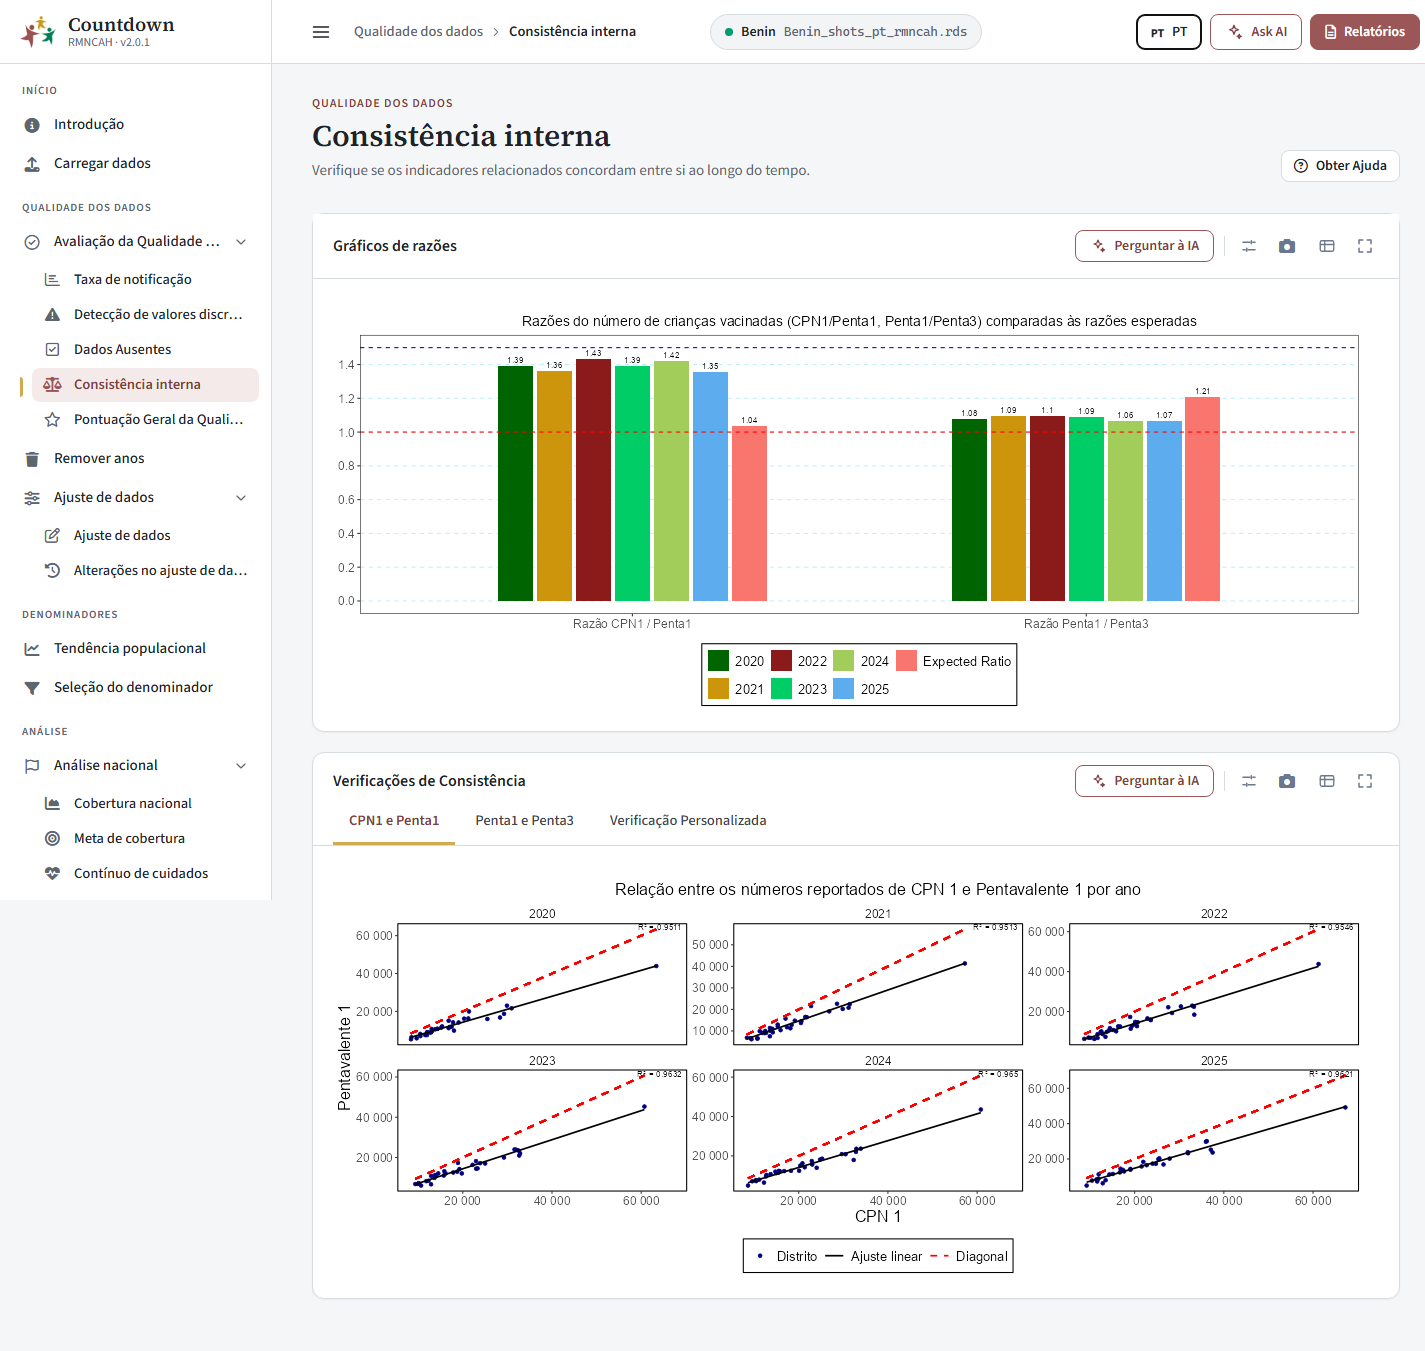
Task: Open chart settings sliders in Gráficos de razões
Action: tap(1249, 246)
